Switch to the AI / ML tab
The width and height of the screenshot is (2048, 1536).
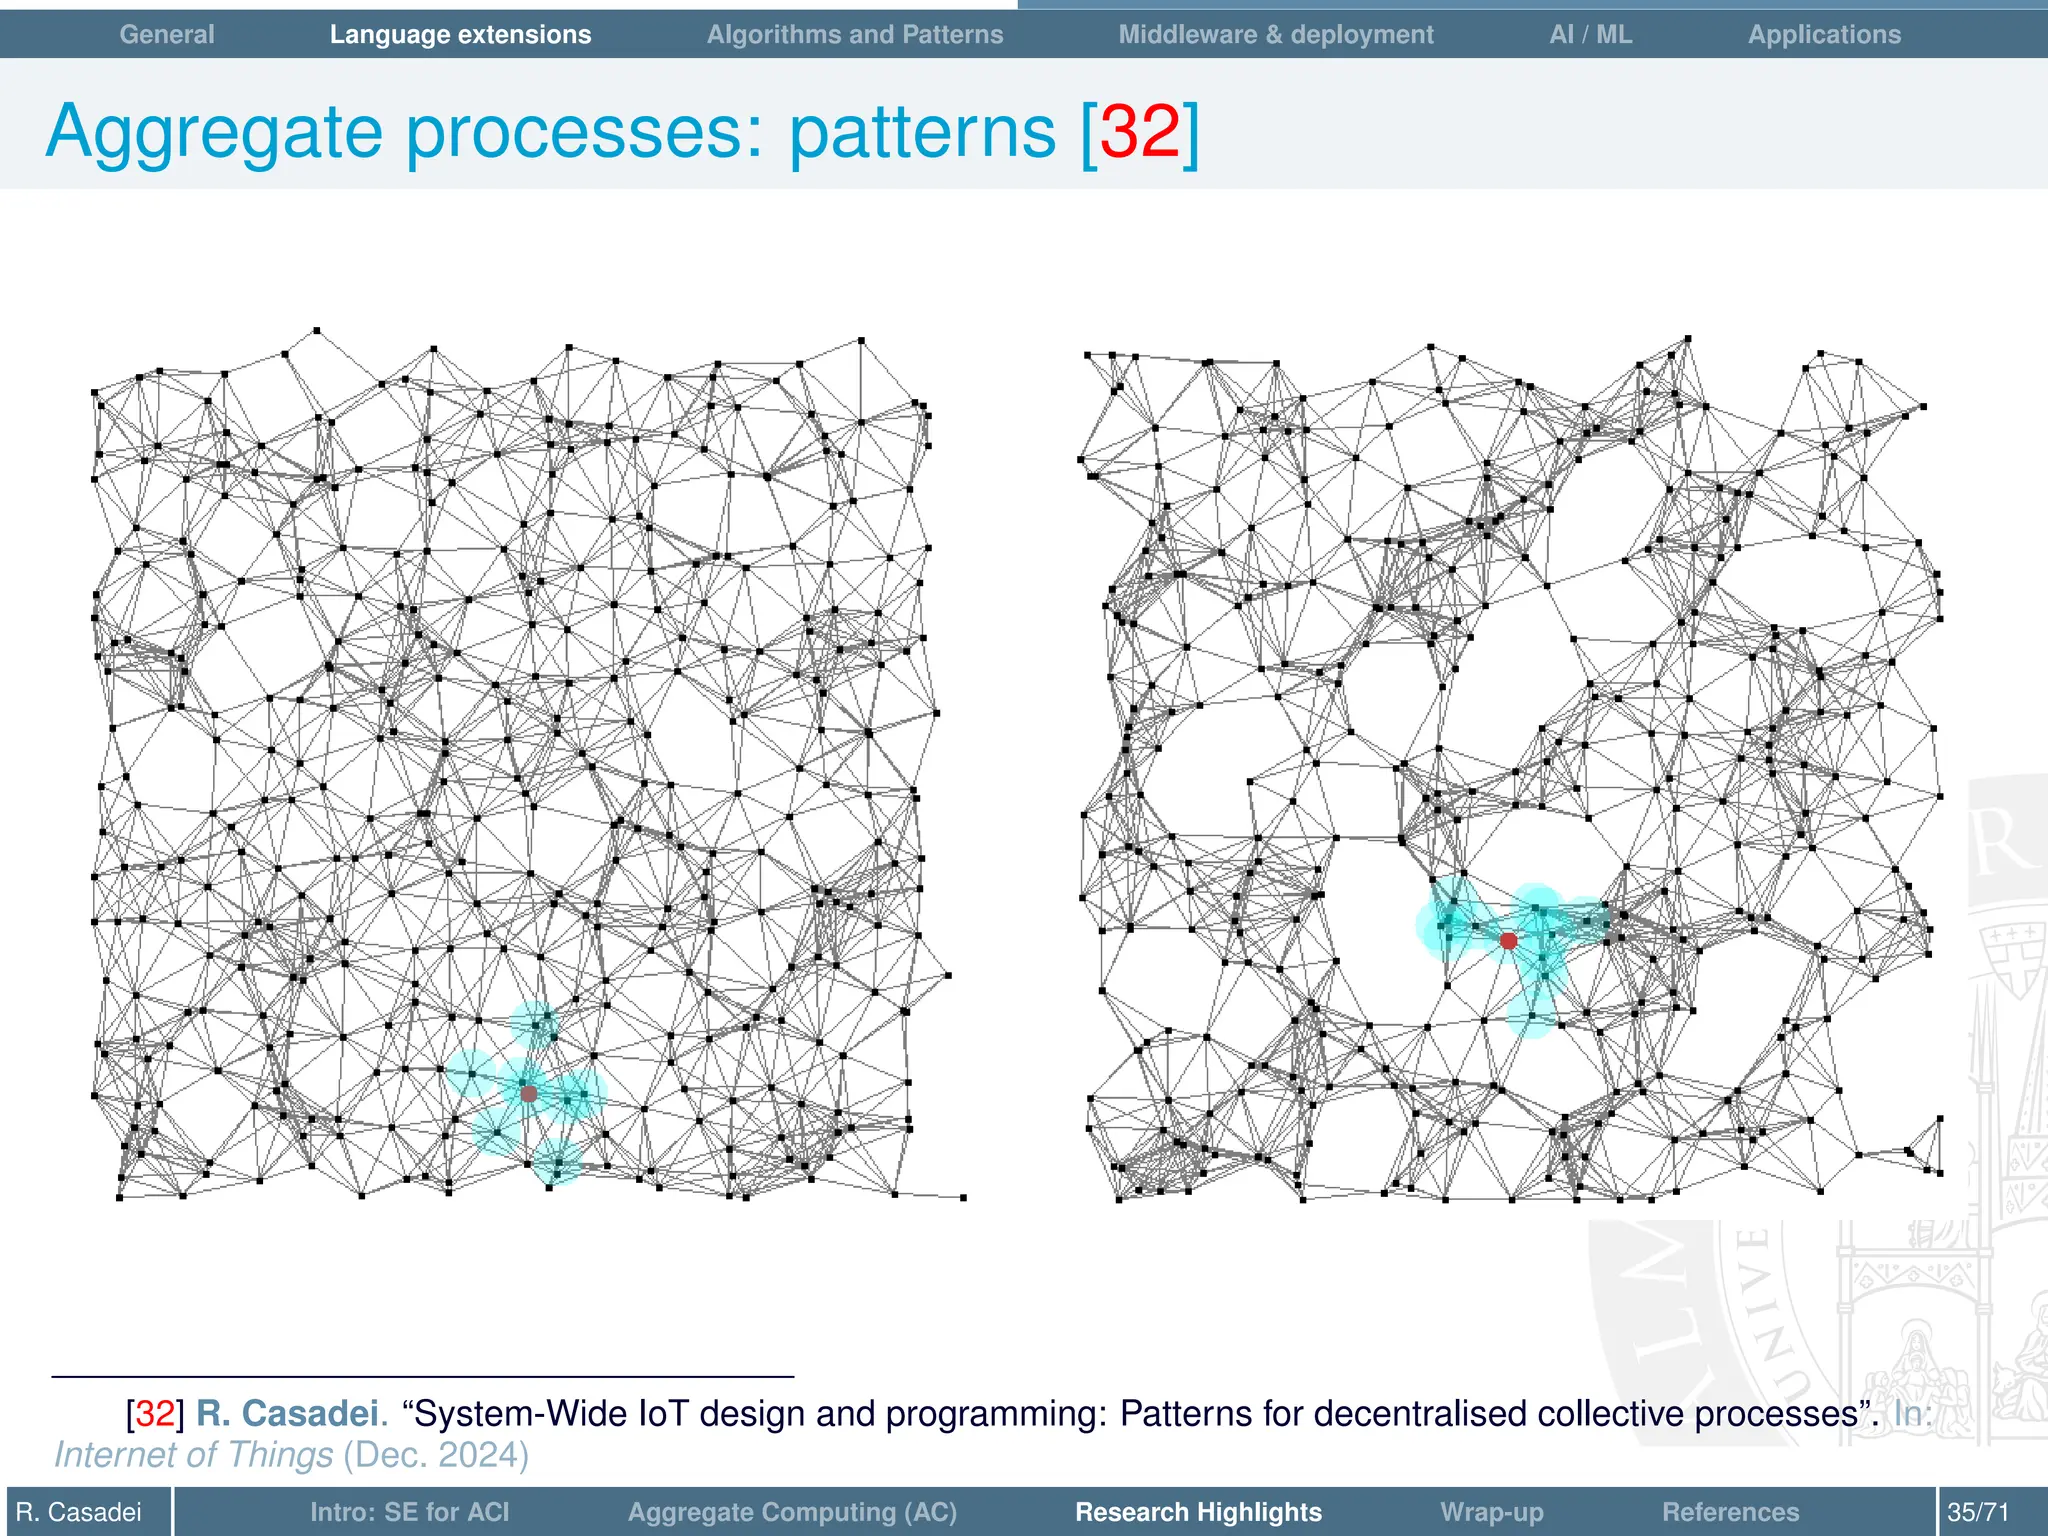tap(1591, 34)
